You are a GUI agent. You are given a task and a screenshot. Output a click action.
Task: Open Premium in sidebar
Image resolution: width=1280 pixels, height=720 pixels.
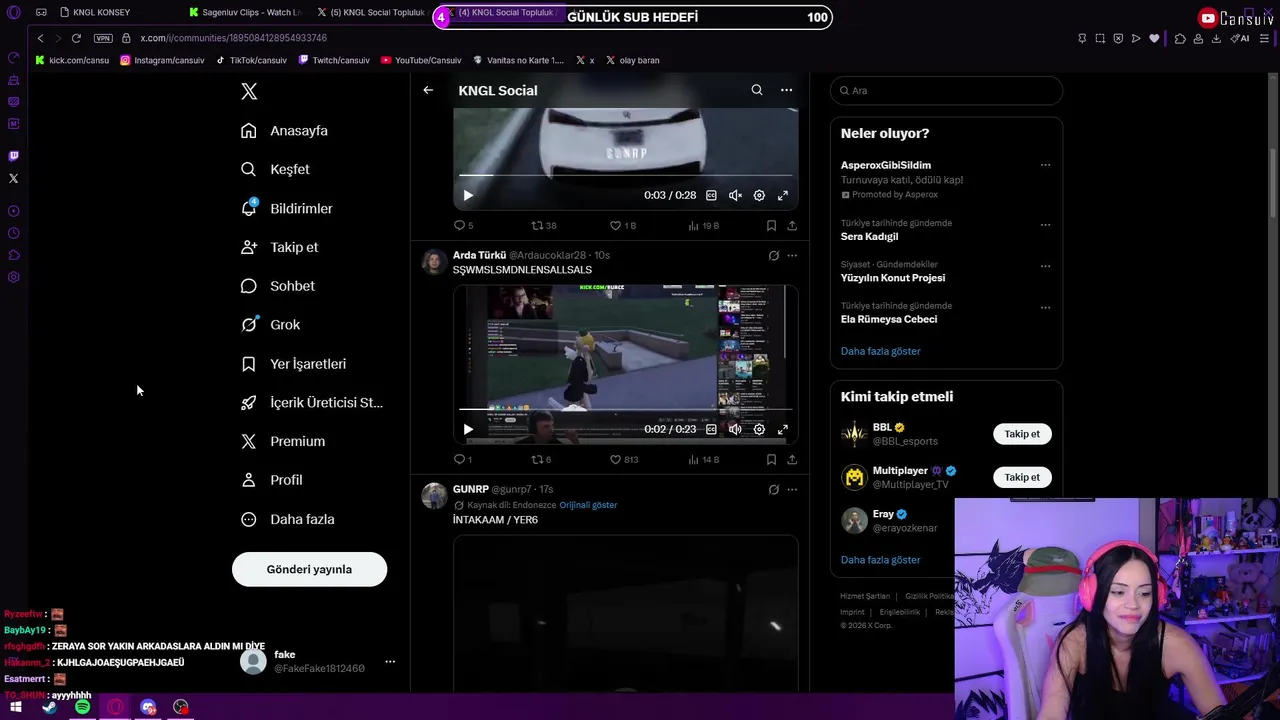[x=284, y=441]
